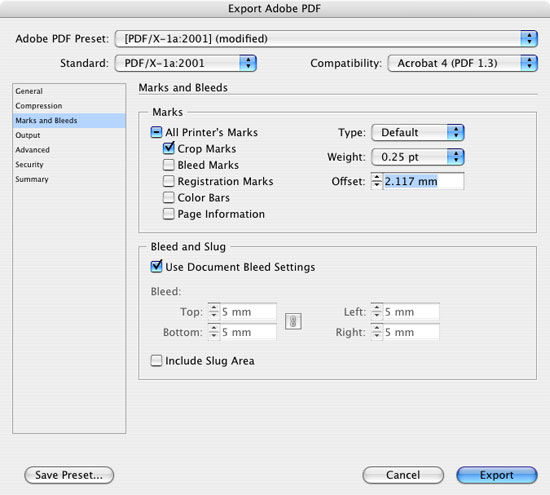Click the Top bleed field
The width and height of the screenshot is (550, 495).
[x=248, y=312]
